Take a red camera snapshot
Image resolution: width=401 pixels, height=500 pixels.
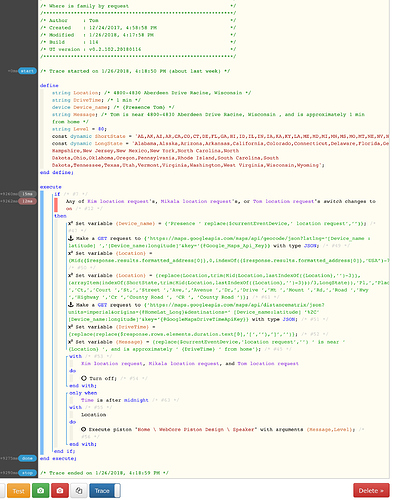pyautogui.click(x=60, y=491)
